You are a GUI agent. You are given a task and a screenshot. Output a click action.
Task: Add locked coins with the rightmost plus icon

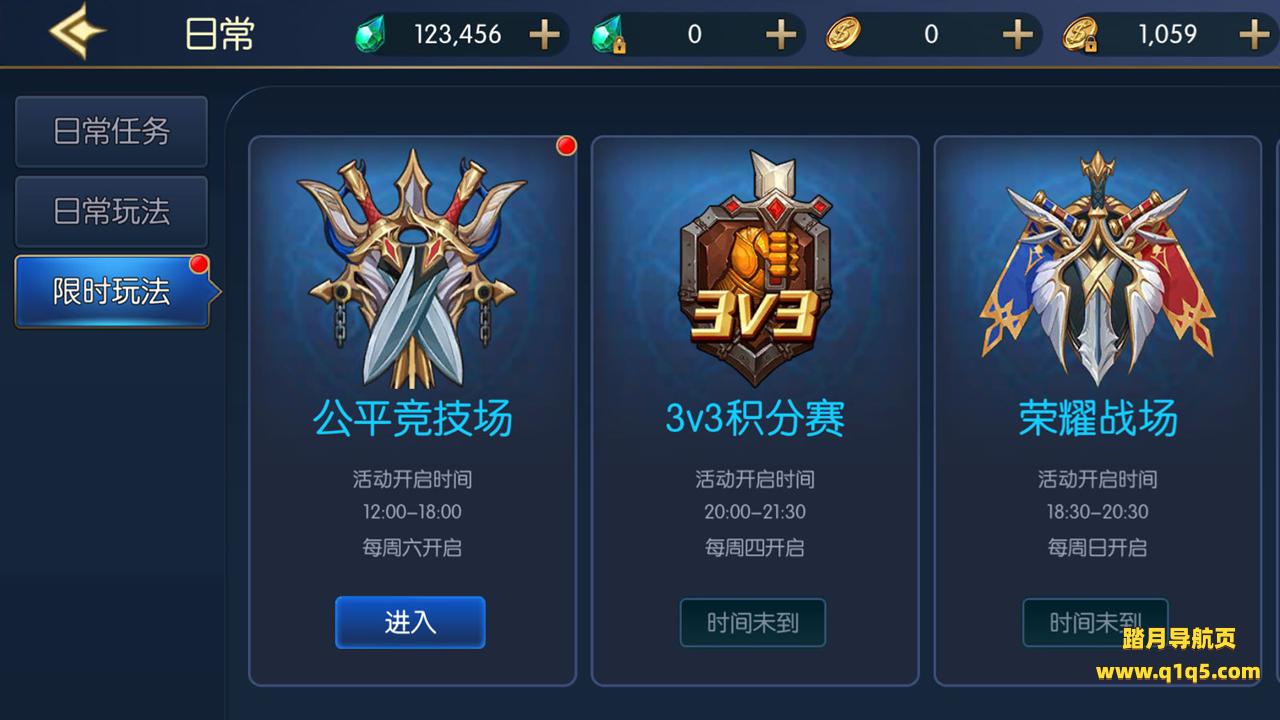coord(1254,35)
